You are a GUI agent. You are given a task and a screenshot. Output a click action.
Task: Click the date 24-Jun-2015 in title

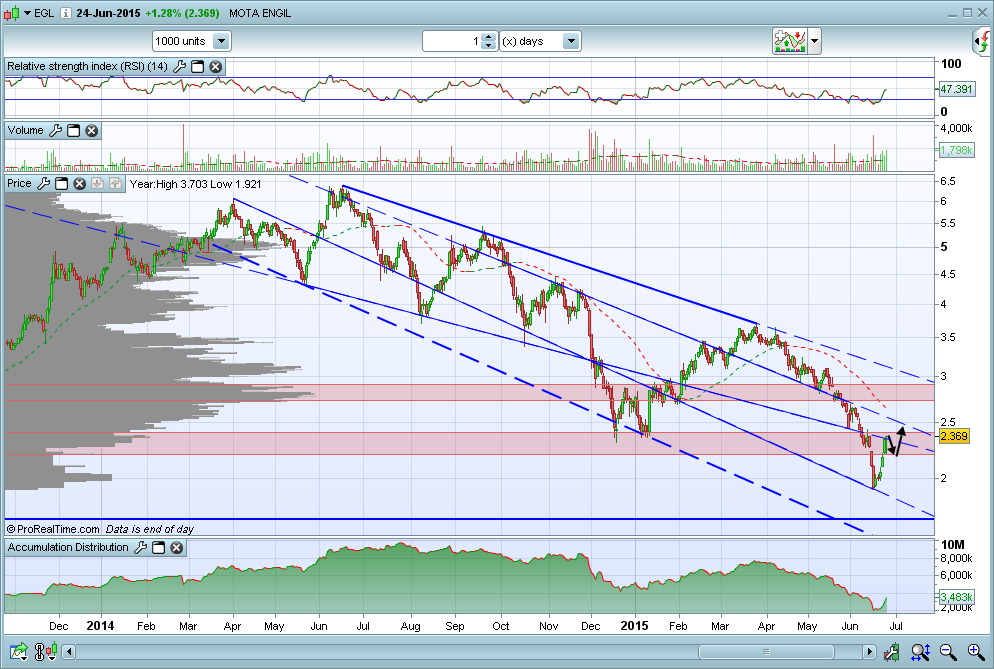pos(106,13)
